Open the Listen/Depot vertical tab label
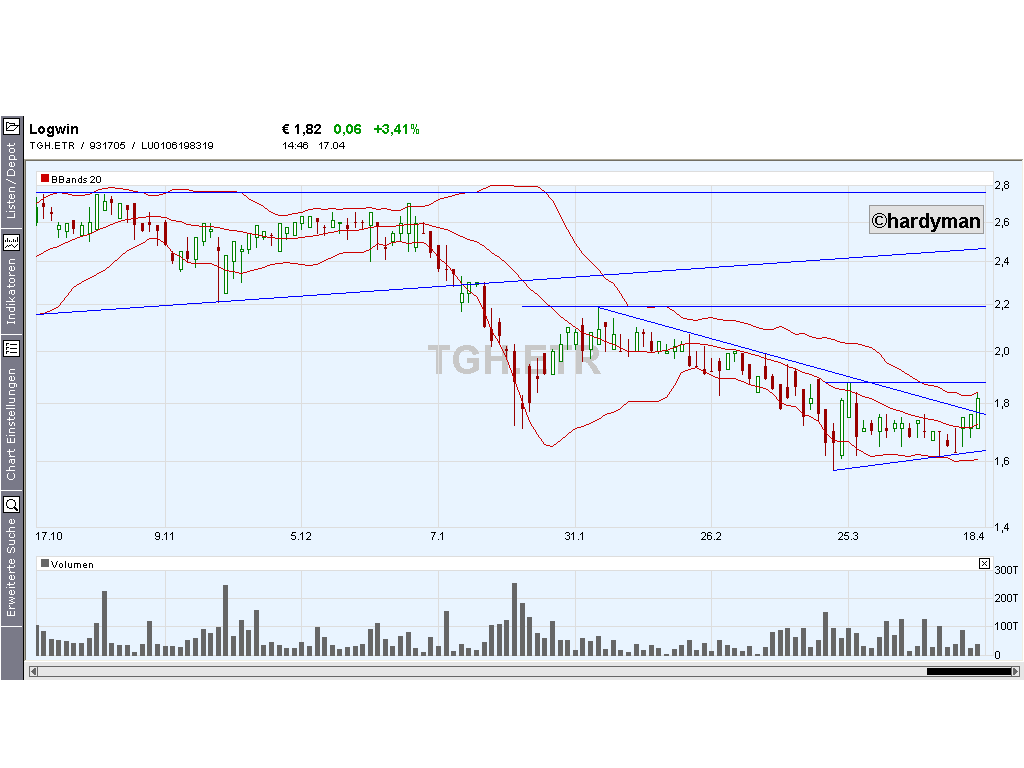 click(x=12, y=181)
